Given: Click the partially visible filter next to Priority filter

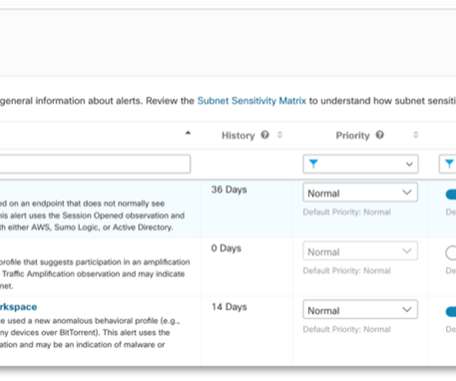Looking at the screenshot, I should point(447,164).
